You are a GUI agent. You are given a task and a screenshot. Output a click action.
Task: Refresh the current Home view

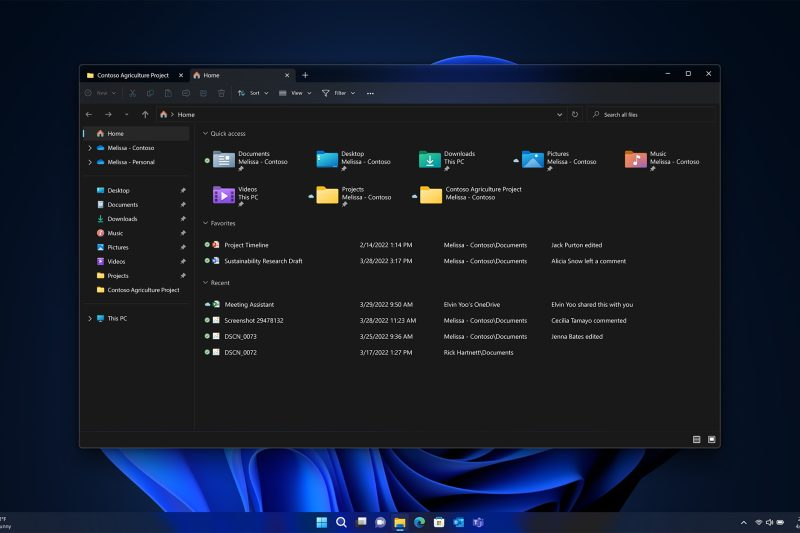pyautogui.click(x=575, y=115)
